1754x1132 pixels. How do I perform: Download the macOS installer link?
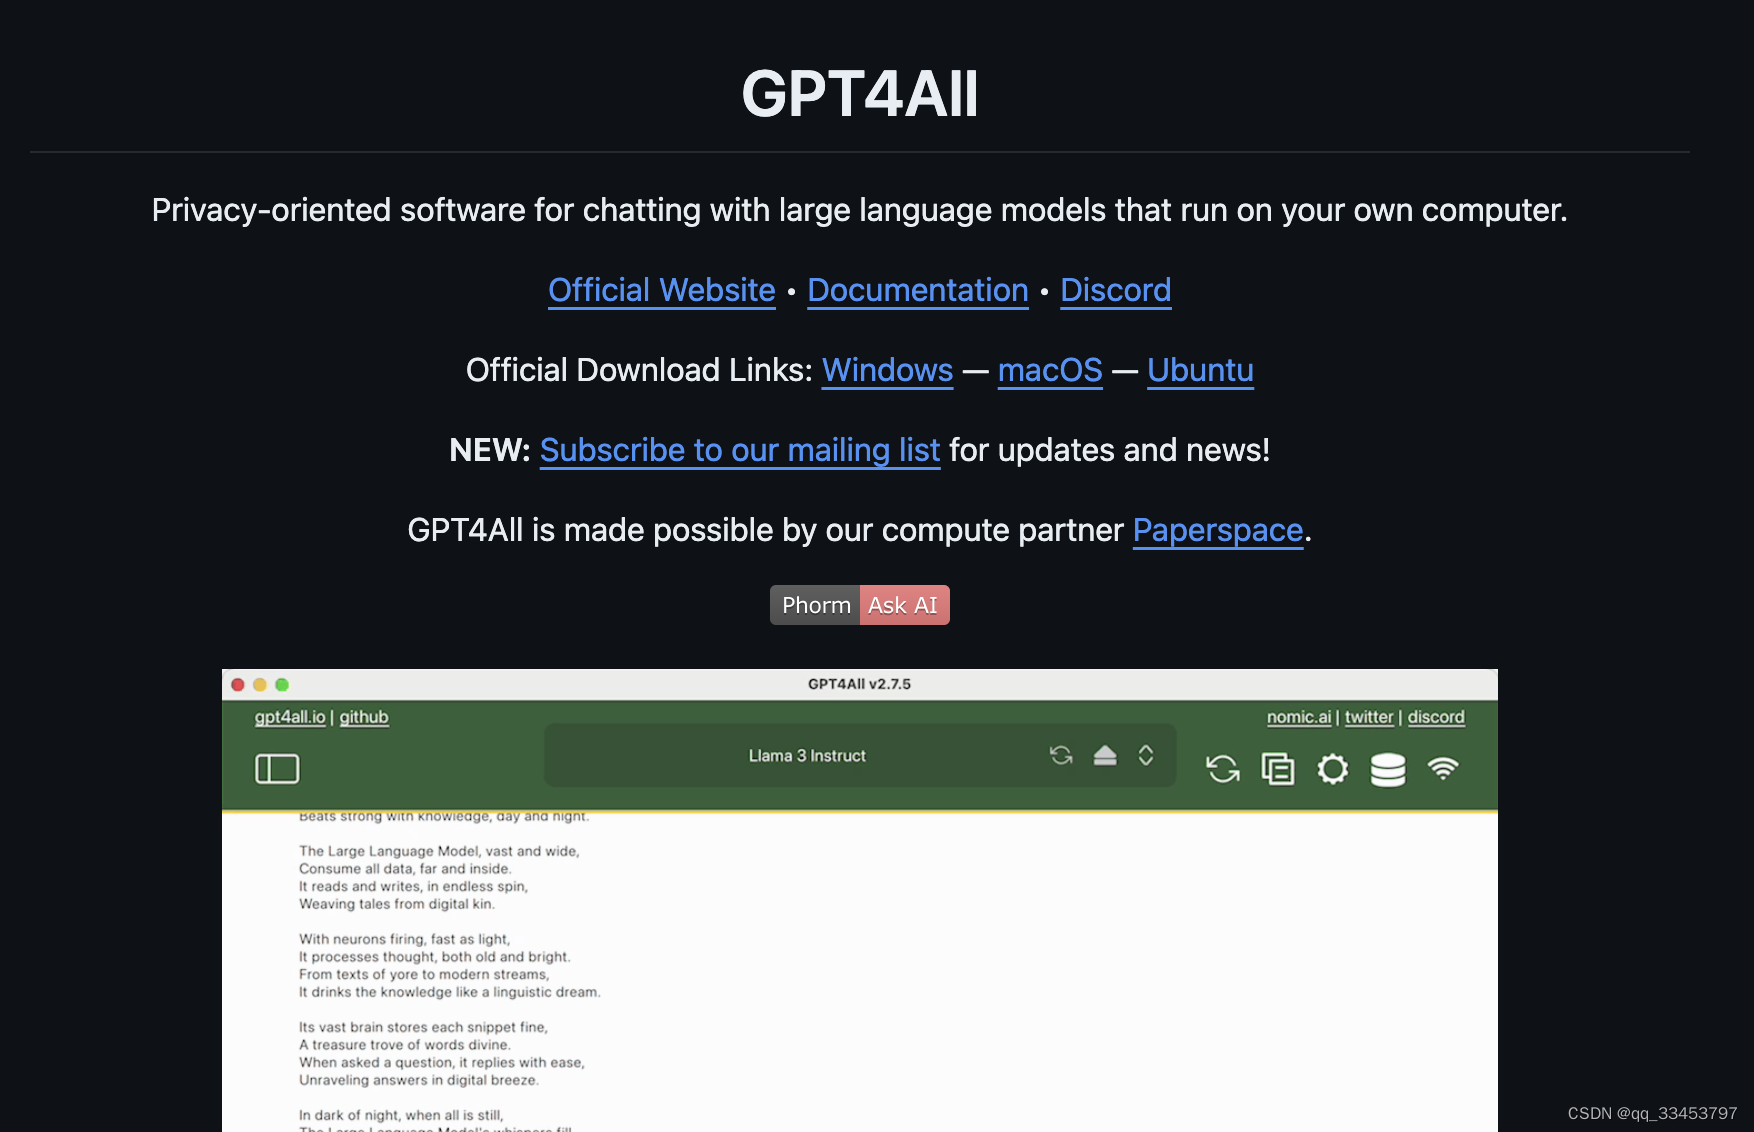click(x=1050, y=370)
